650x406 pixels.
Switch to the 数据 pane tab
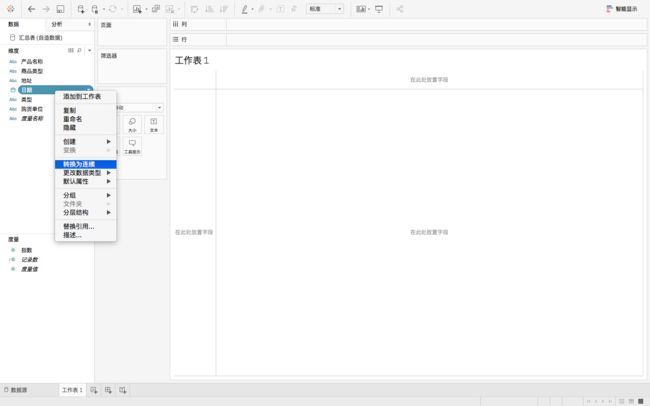(14, 24)
